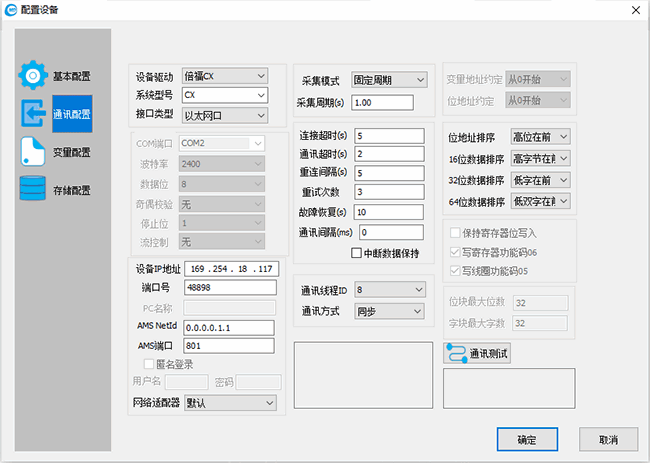
Task: Click the 通讯配置 sidebar icon
Action: [x=34, y=113]
